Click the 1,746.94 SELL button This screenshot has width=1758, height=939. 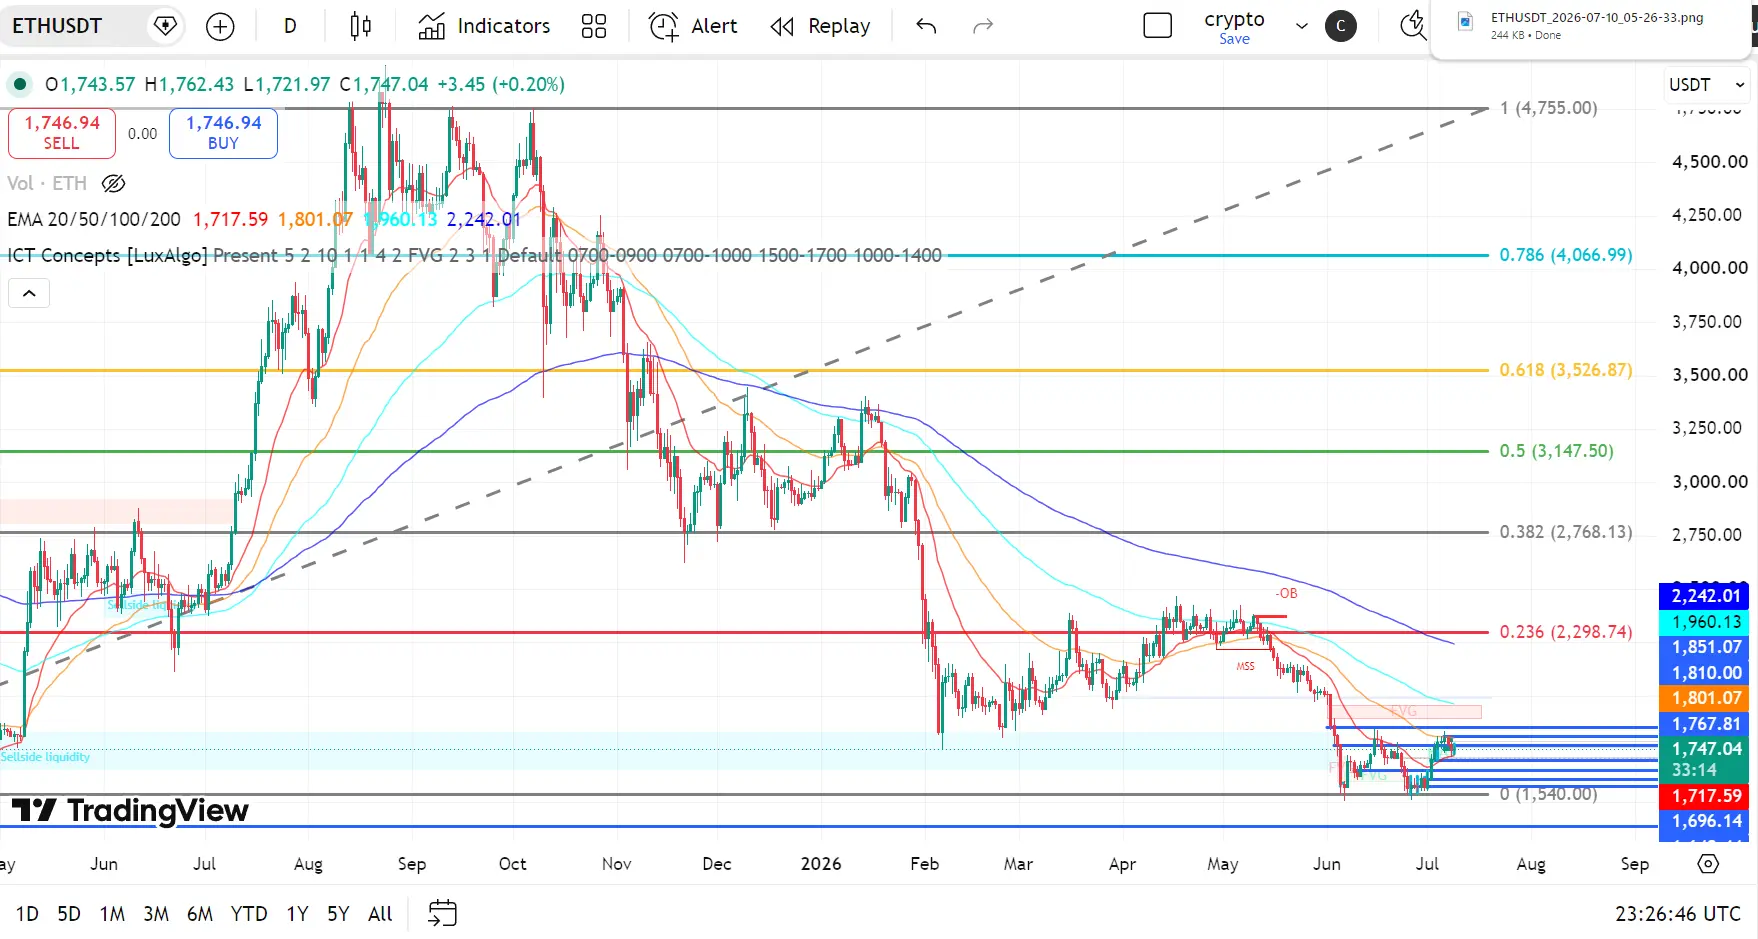point(62,133)
